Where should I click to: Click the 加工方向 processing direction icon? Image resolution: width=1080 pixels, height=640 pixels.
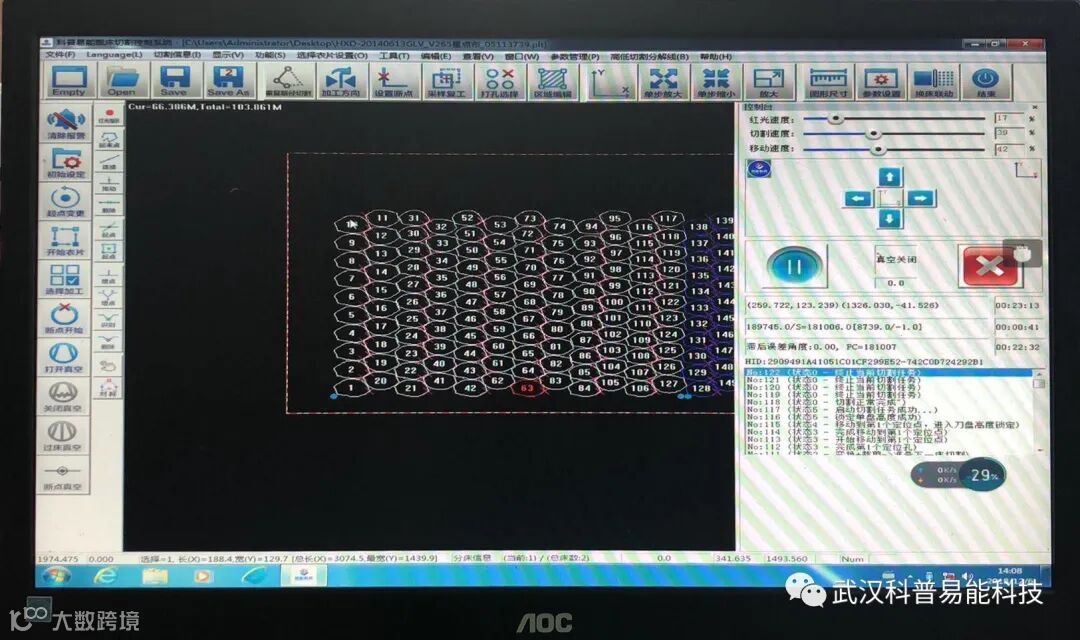pos(340,81)
